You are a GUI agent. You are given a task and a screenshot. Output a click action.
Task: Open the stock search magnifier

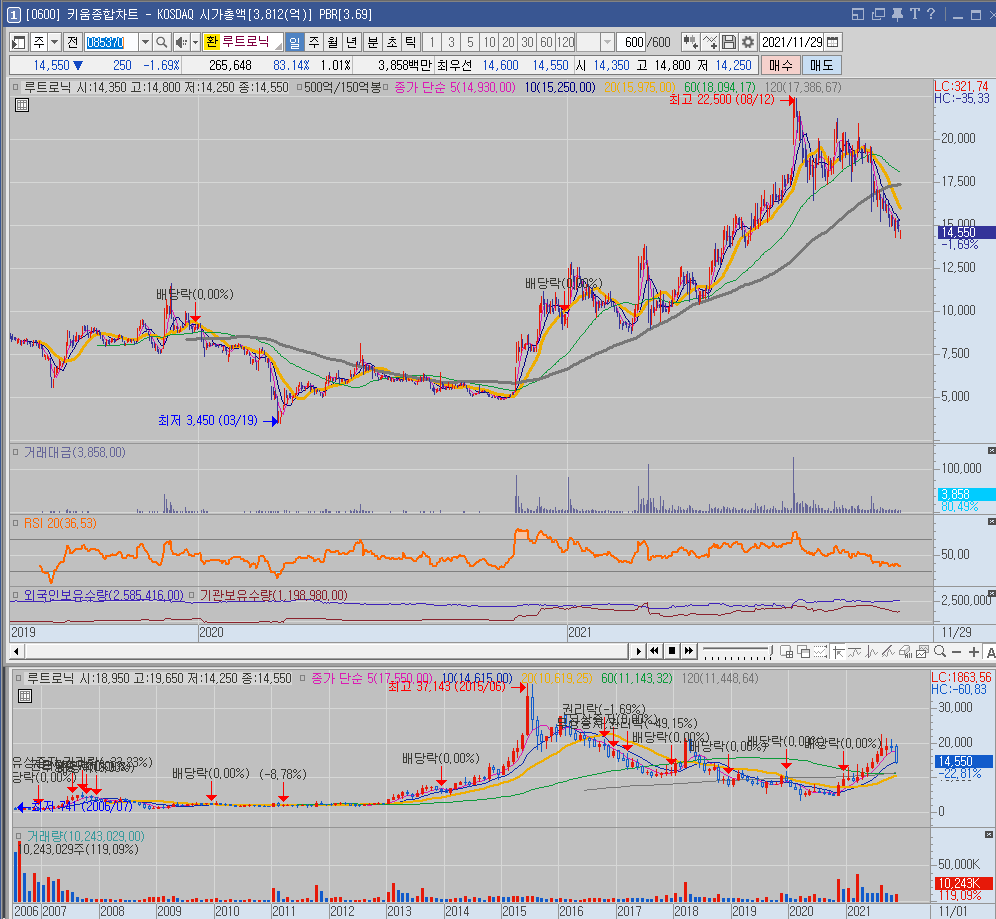pyautogui.click(x=161, y=42)
